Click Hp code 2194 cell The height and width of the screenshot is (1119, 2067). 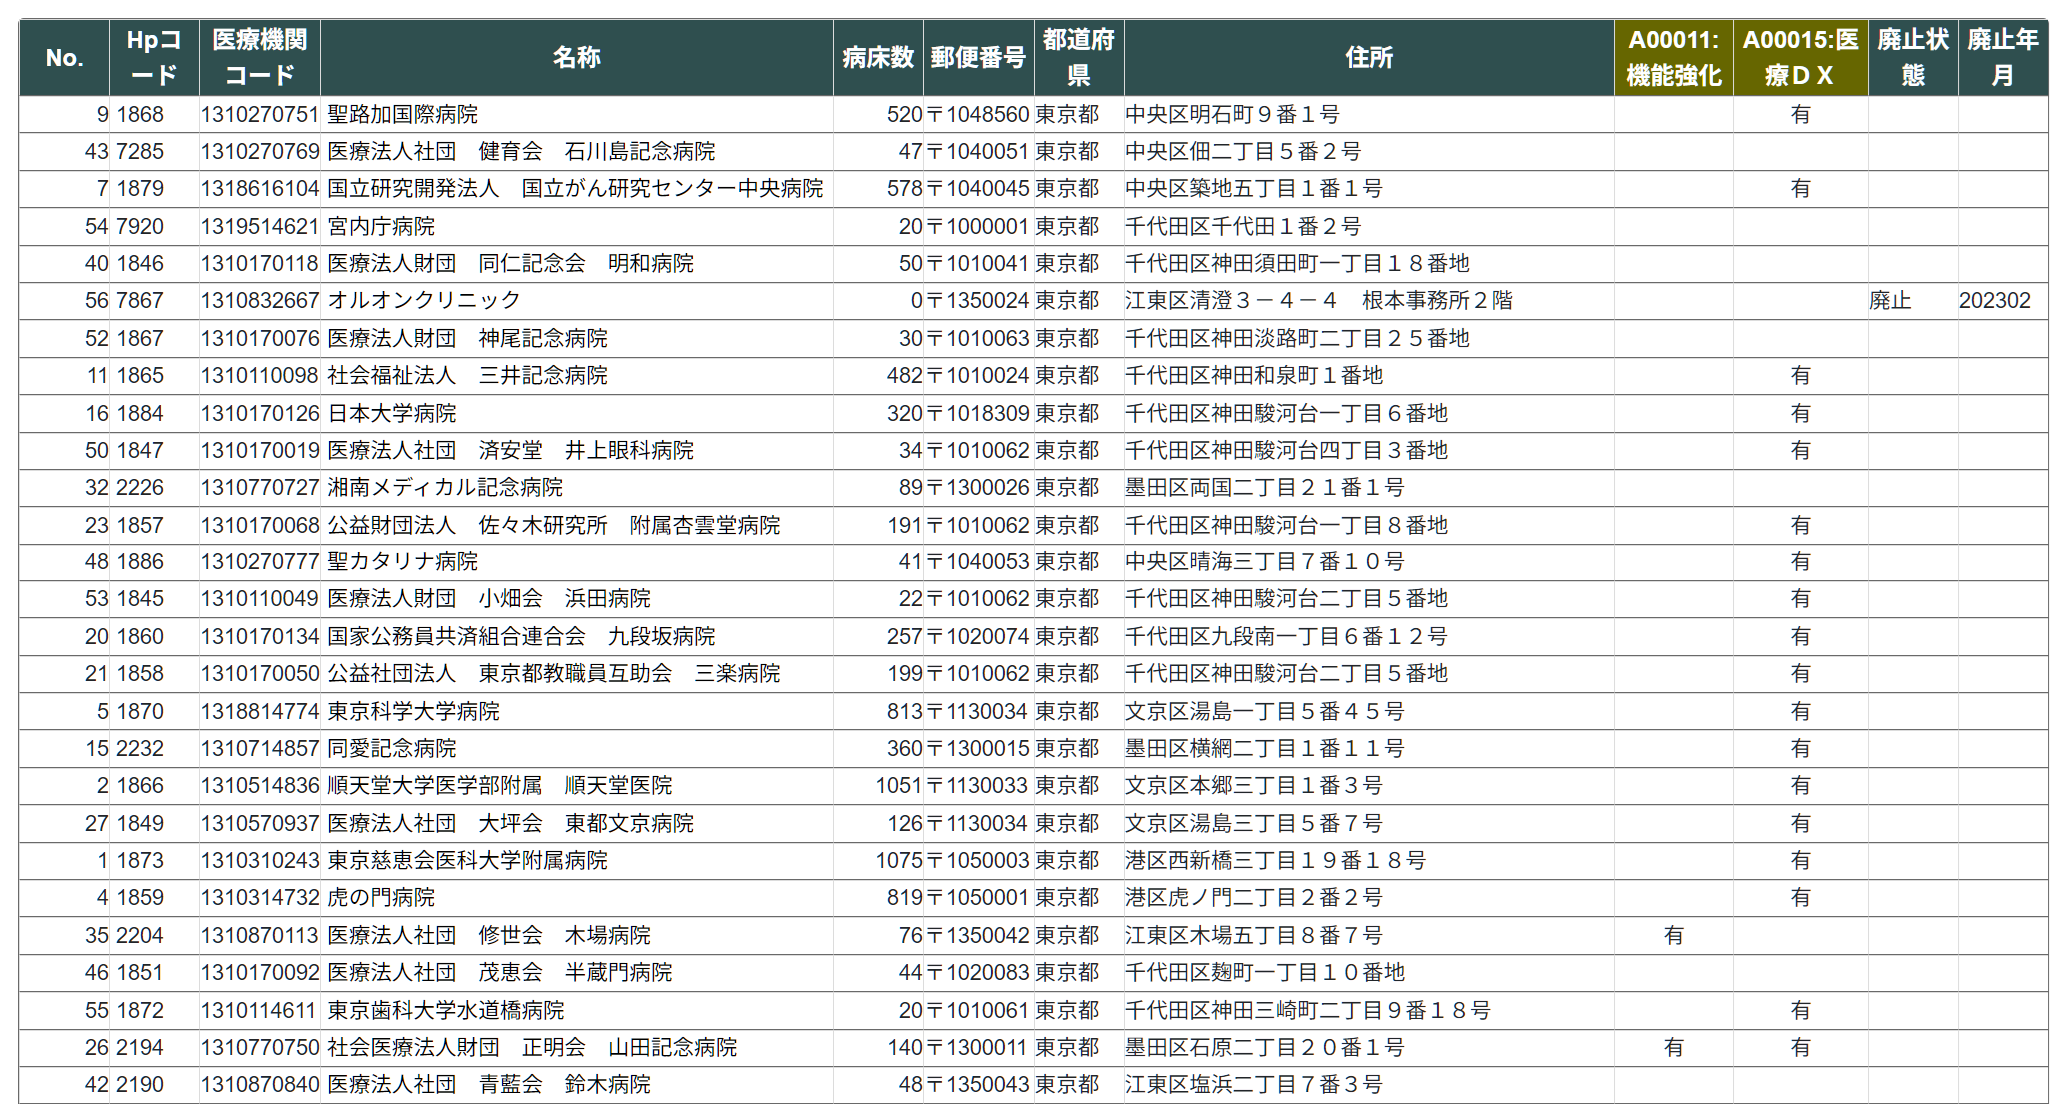154,1048
